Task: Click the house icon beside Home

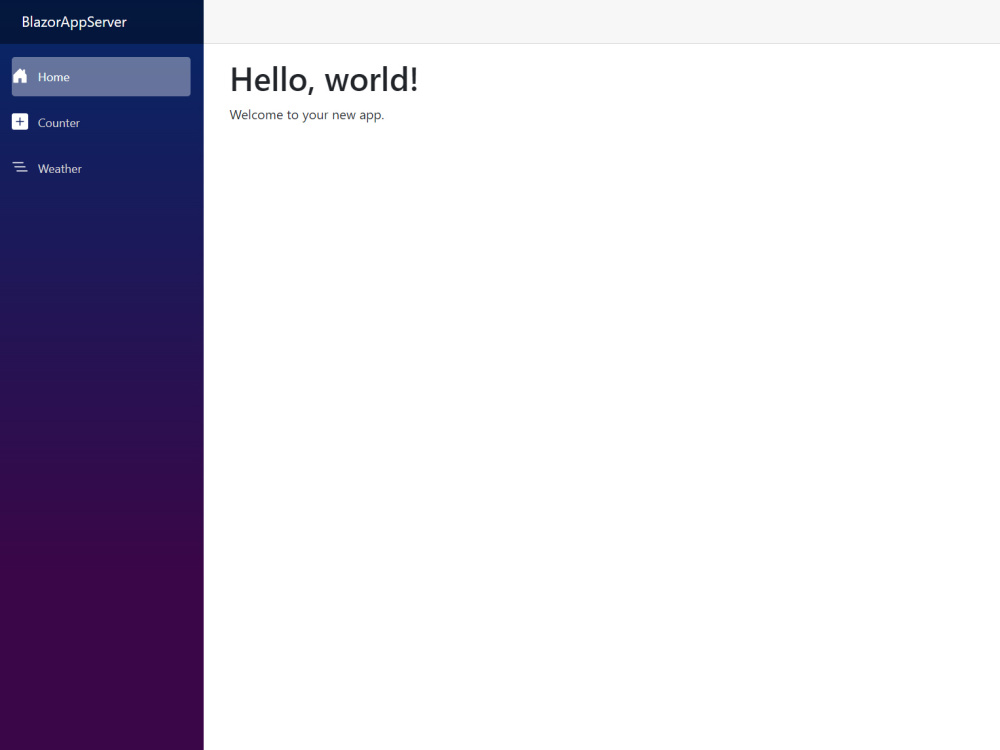Action: tap(20, 76)
